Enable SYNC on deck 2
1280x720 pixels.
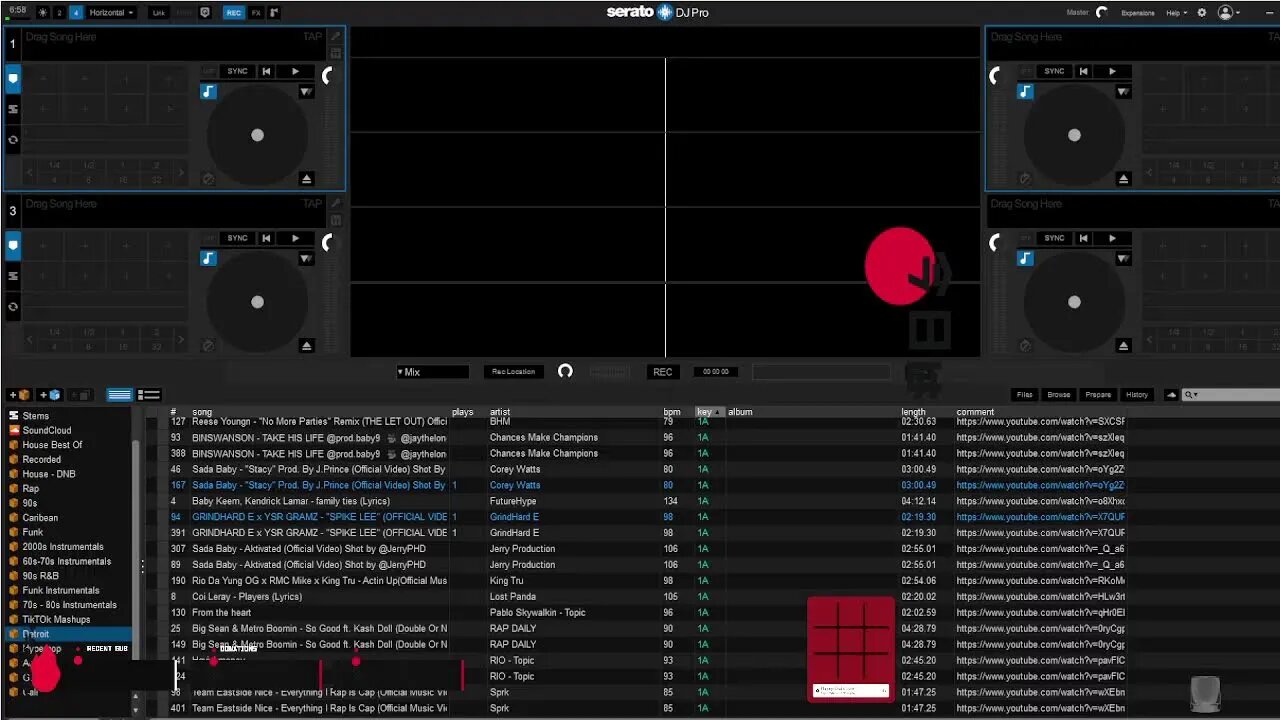tap(1054, 71)
